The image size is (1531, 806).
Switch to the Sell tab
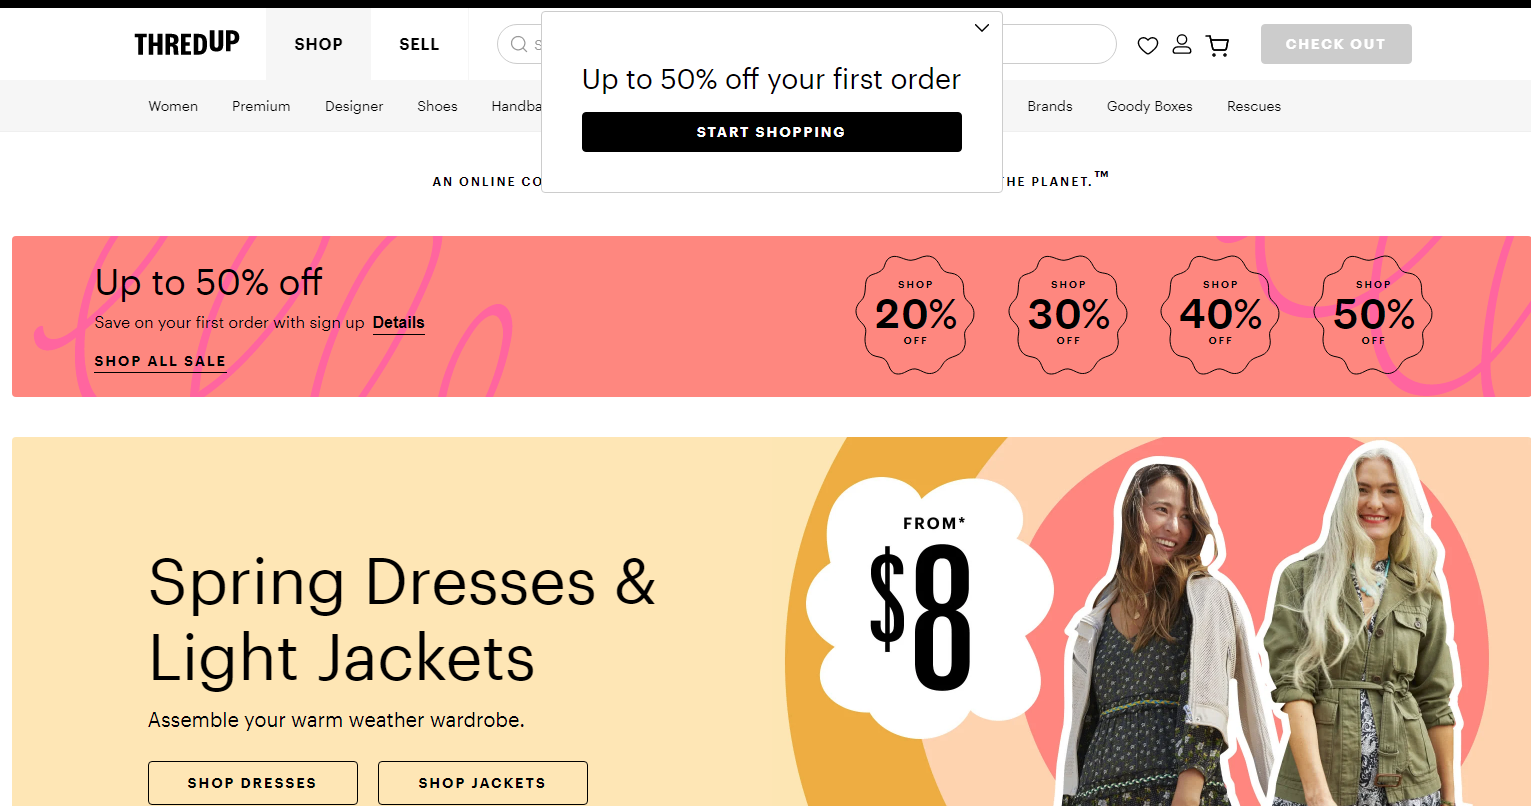point(419,44)
